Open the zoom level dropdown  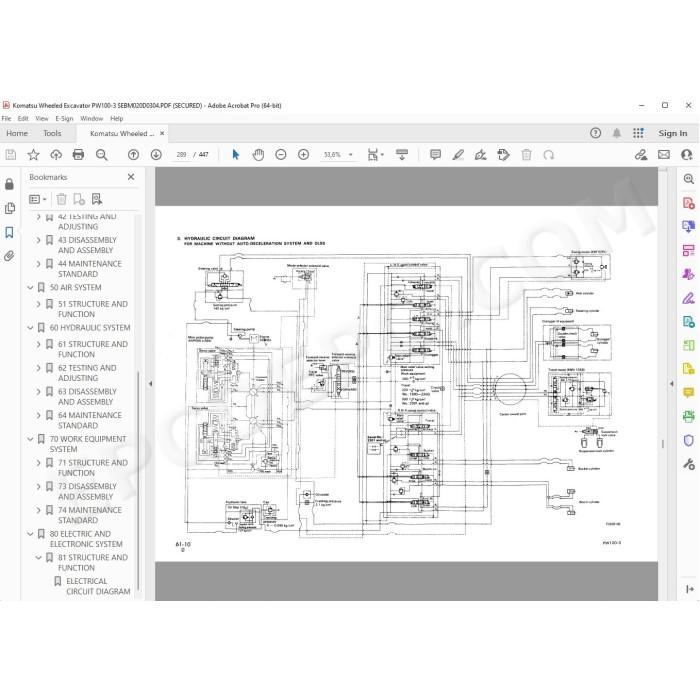350,154
